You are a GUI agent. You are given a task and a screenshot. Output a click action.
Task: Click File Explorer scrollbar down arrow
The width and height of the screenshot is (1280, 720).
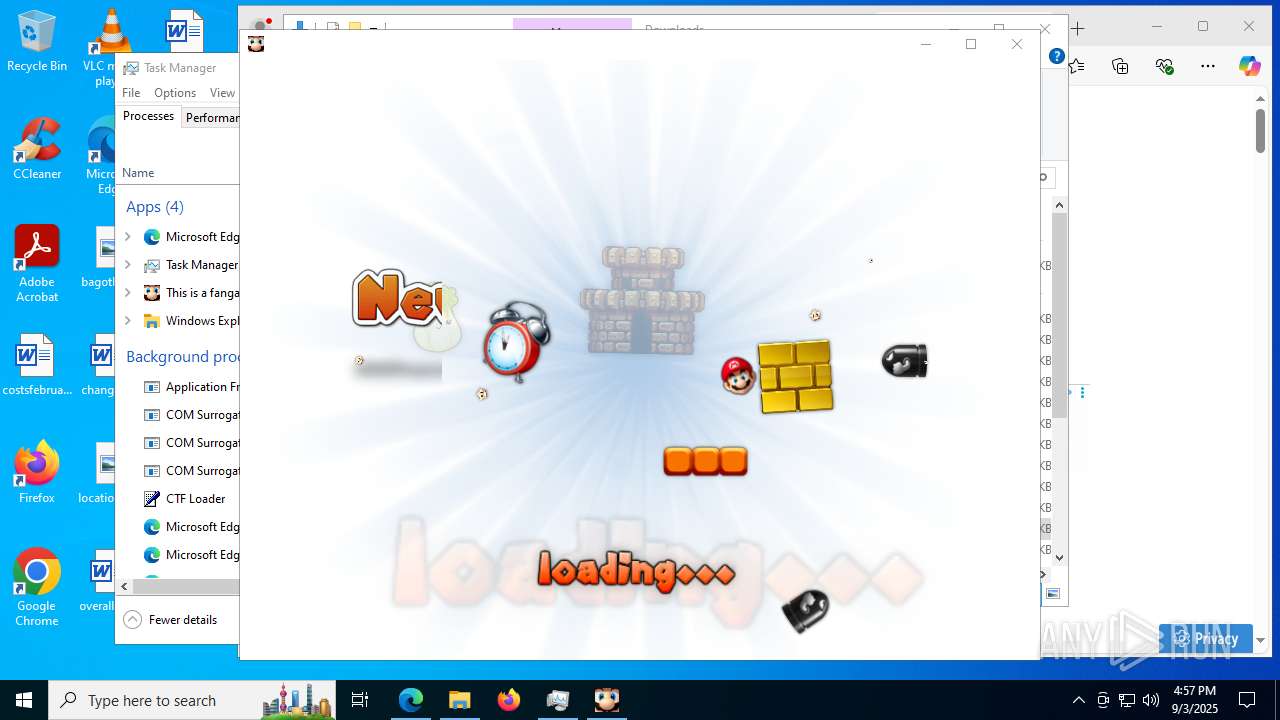click(x=1060, y=558)
